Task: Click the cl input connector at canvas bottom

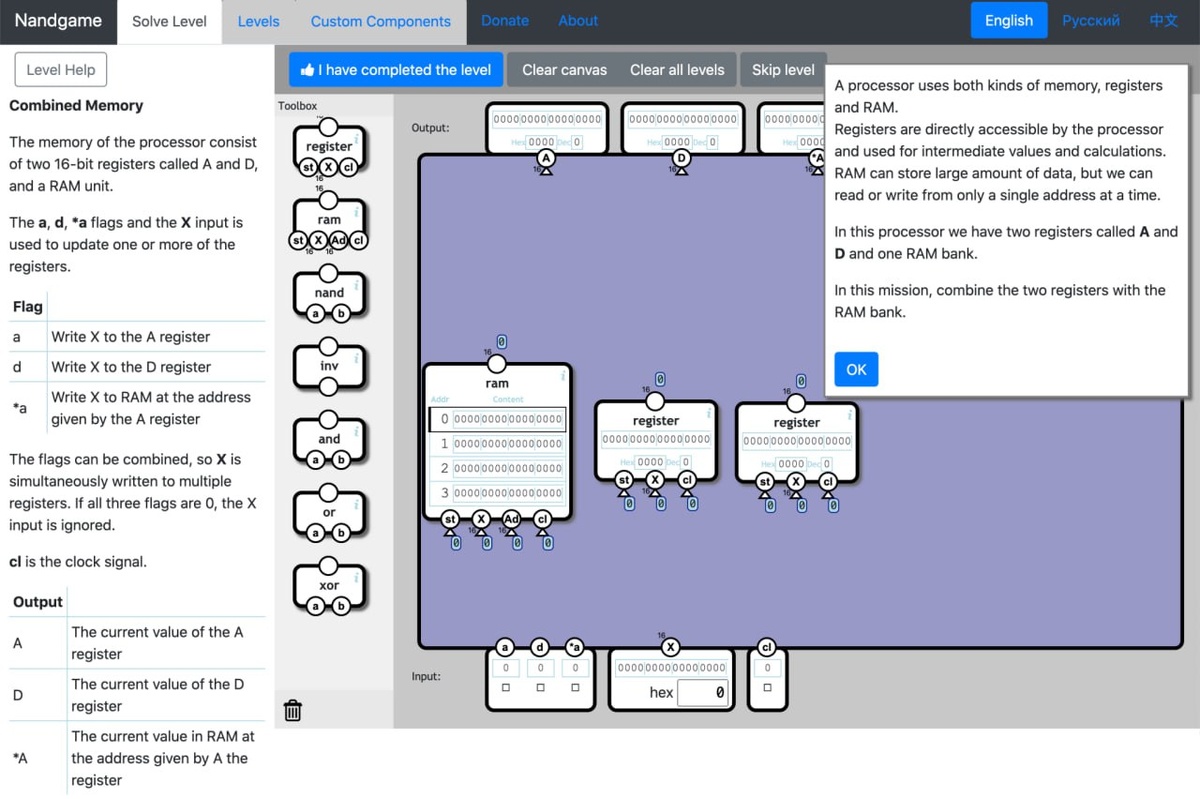Action: coord(767,646)
